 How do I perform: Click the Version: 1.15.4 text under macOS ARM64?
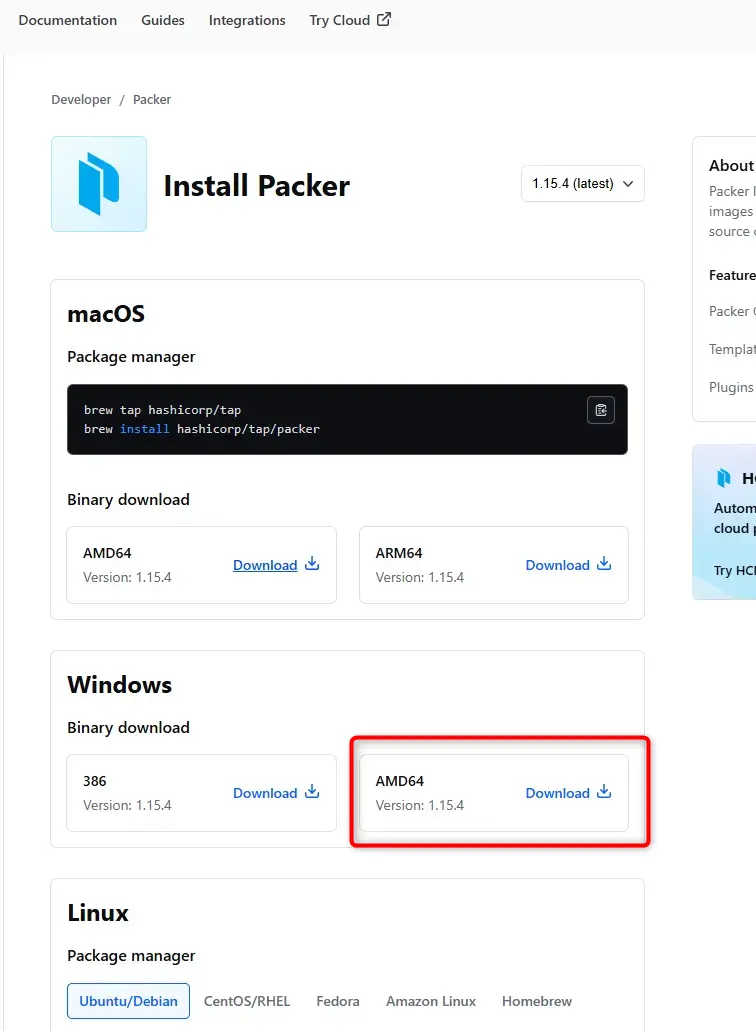(419, 577)
